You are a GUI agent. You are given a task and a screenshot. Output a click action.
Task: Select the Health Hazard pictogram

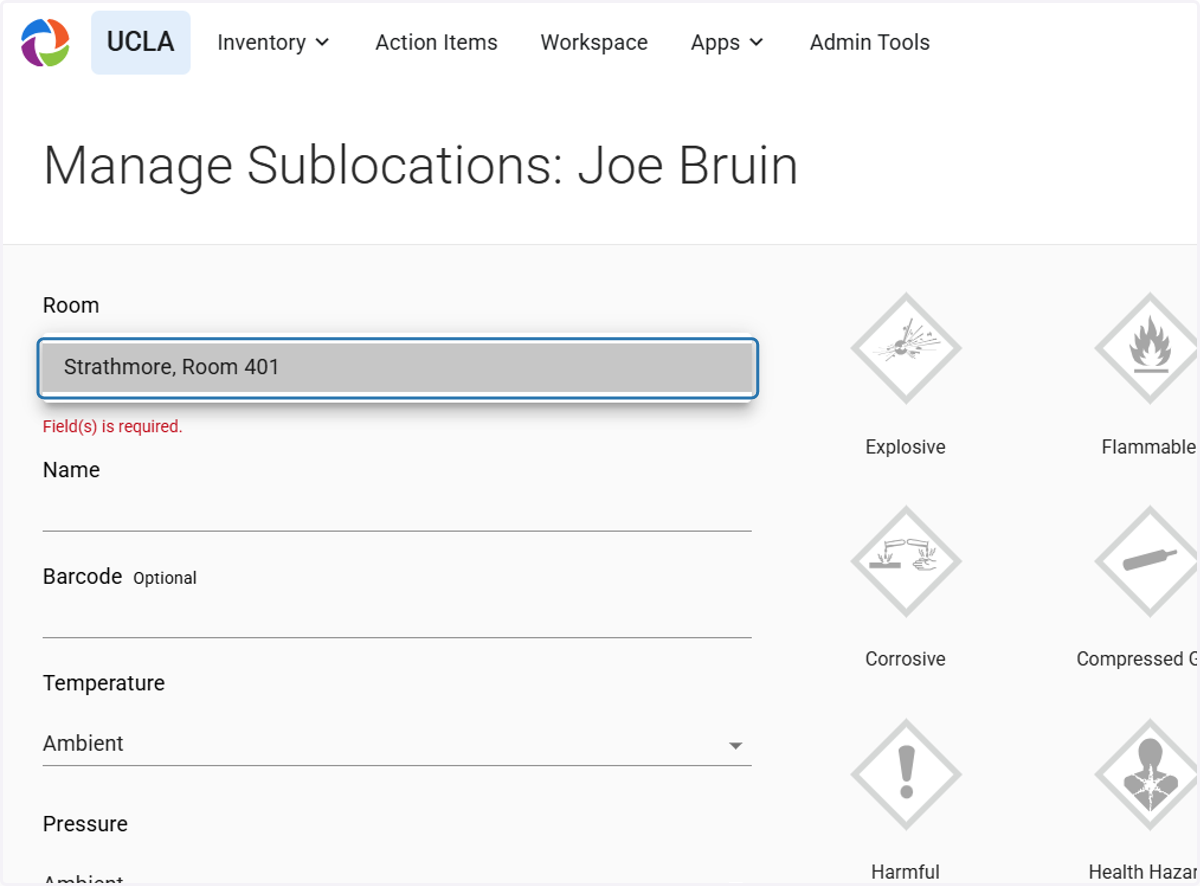coord(1148,774)
